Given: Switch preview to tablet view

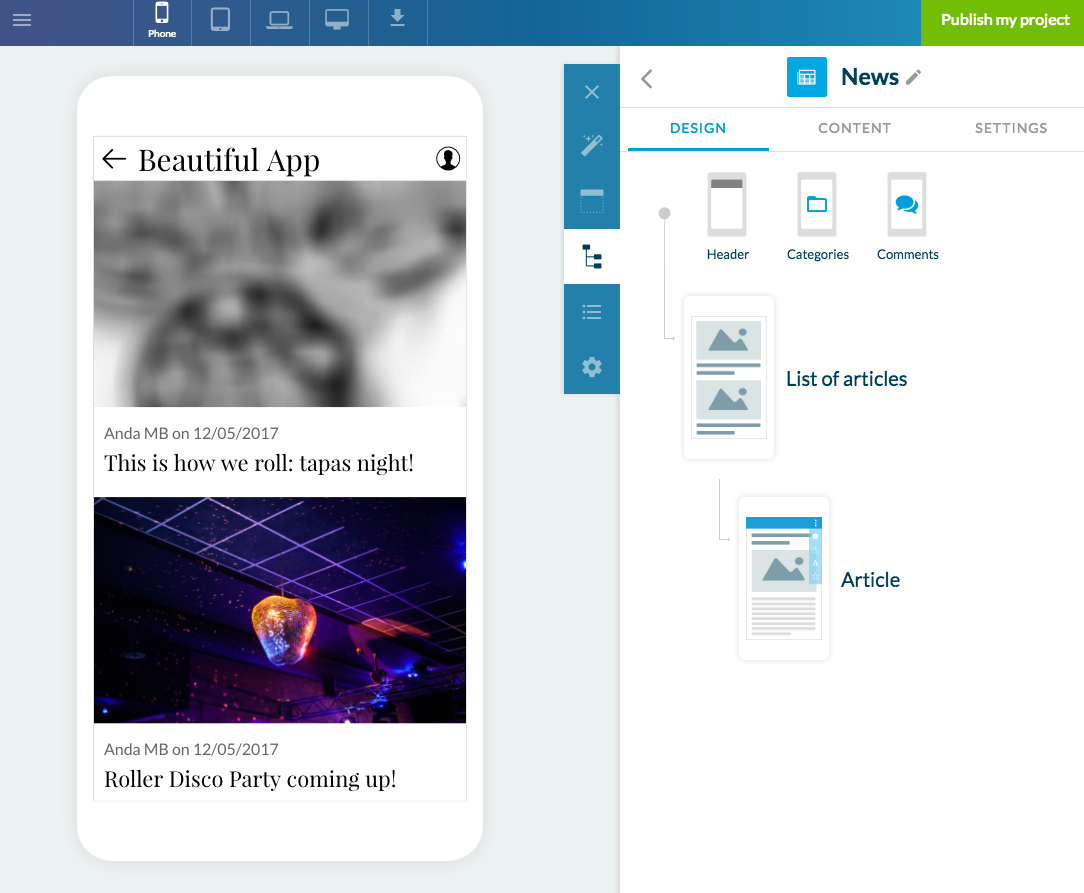Looking at the screenshot, I should tap(221, 20).
